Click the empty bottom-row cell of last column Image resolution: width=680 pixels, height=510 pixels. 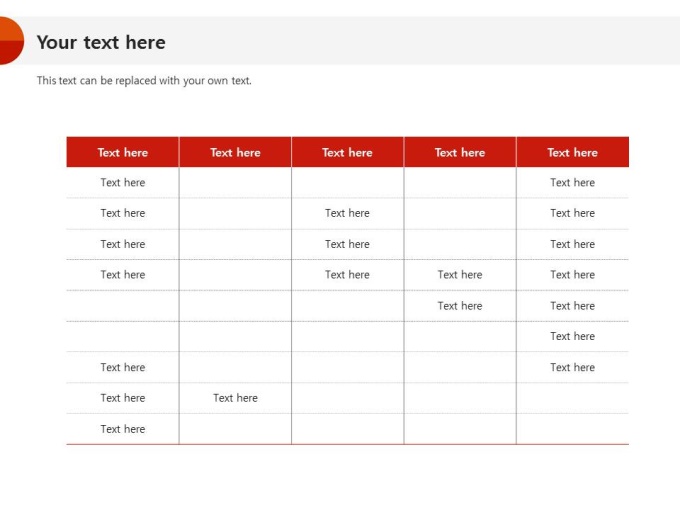[572, 429]
